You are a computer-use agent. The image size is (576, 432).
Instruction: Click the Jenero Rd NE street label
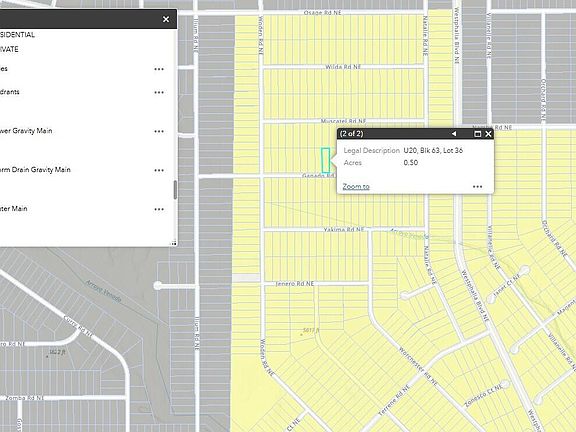(x=295, y=284)
